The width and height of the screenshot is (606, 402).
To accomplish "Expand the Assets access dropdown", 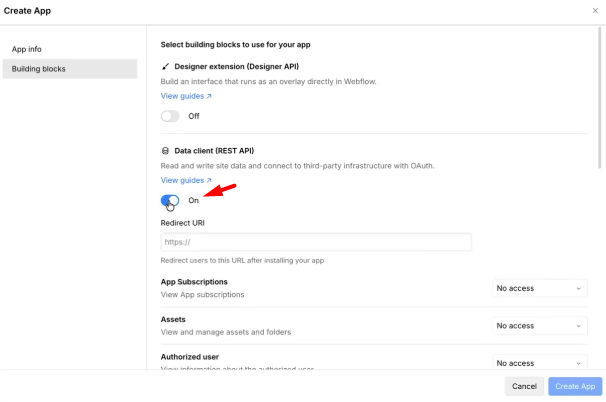I will 540,326.
